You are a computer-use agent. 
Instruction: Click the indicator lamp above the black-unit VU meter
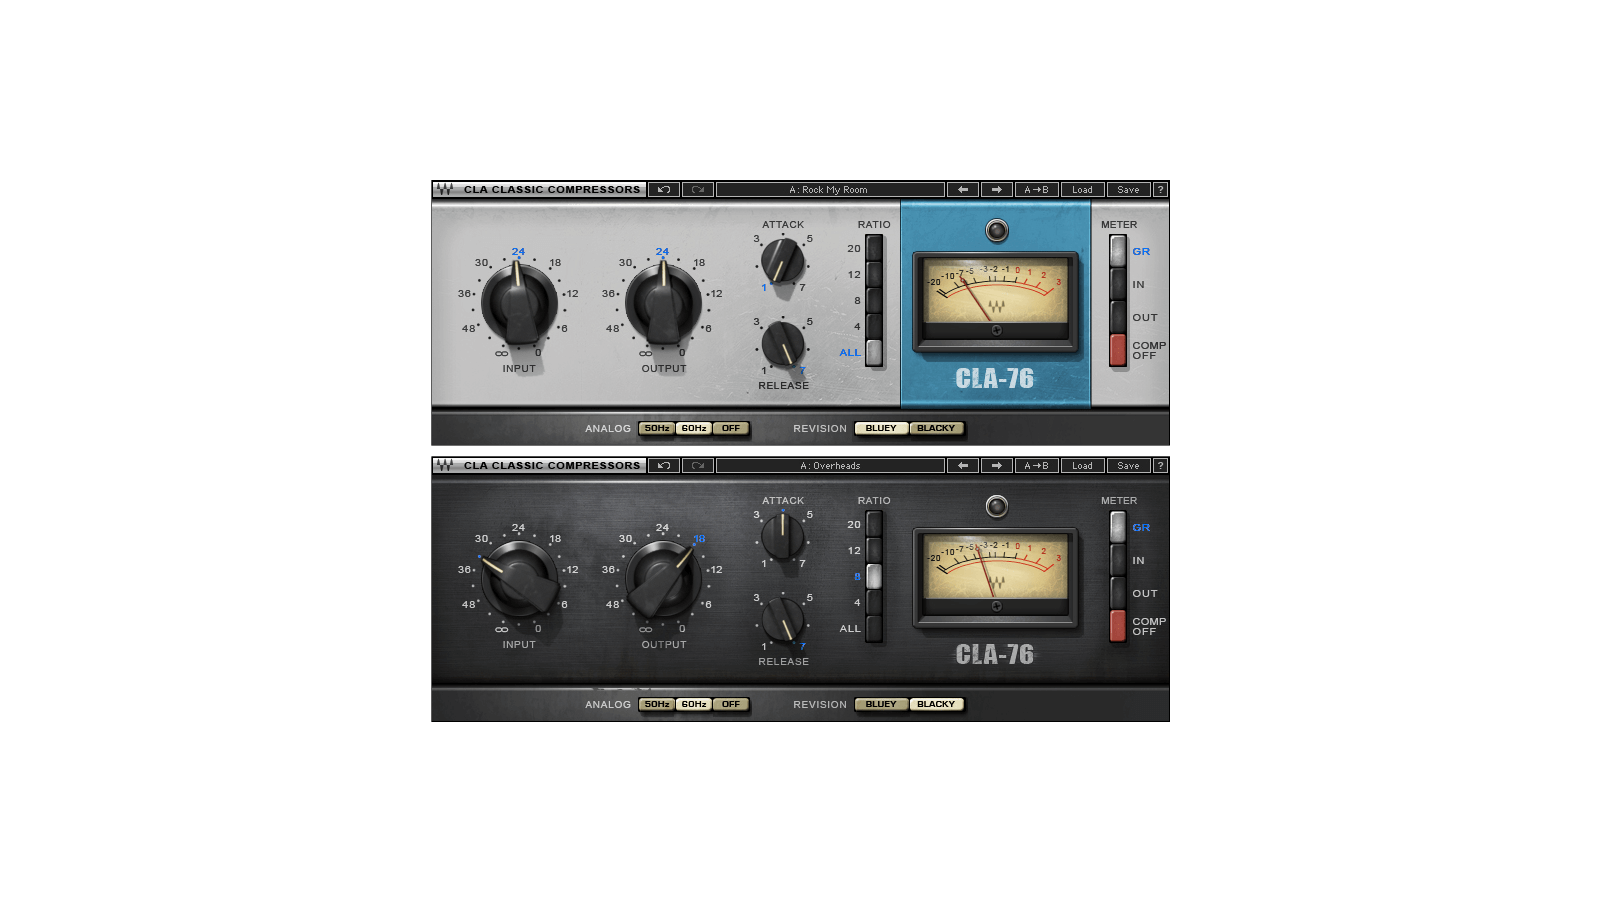(x=996, y=507)
